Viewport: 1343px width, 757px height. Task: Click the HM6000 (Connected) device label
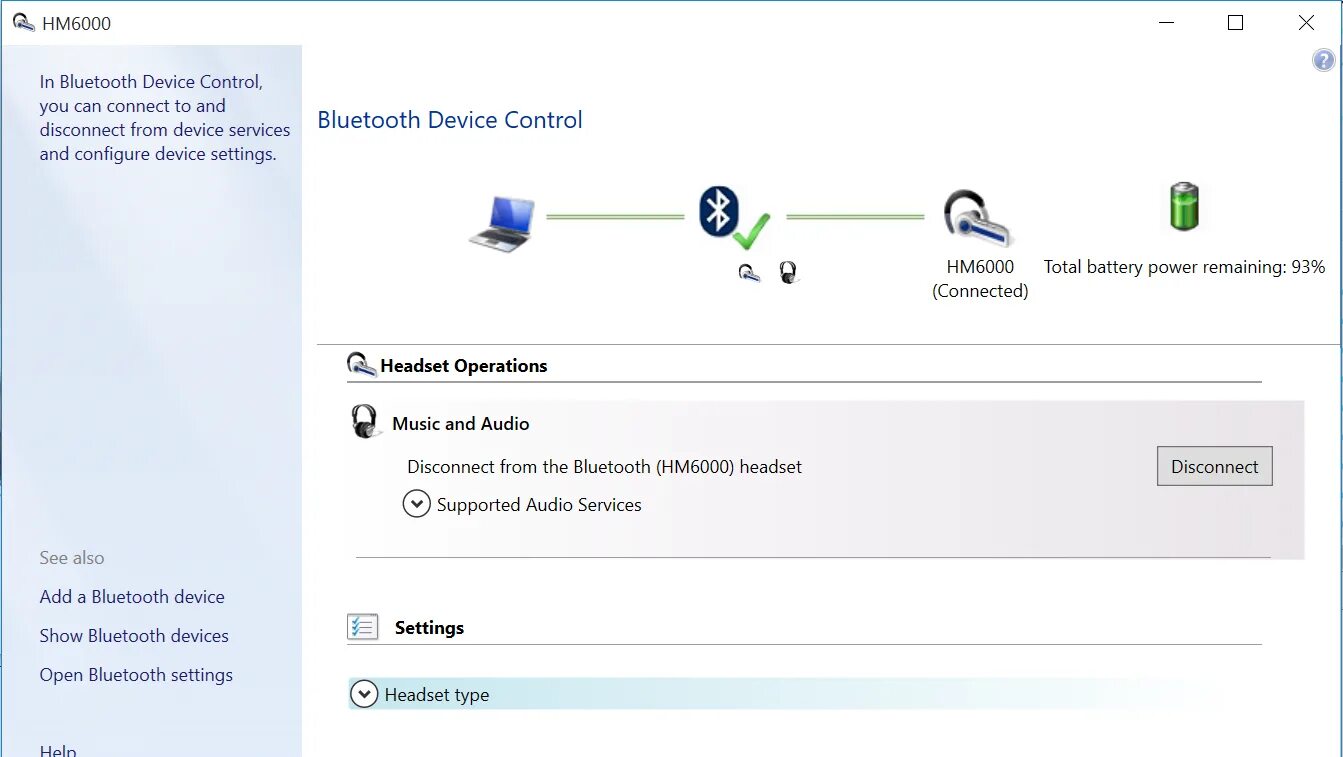point(980,279)
